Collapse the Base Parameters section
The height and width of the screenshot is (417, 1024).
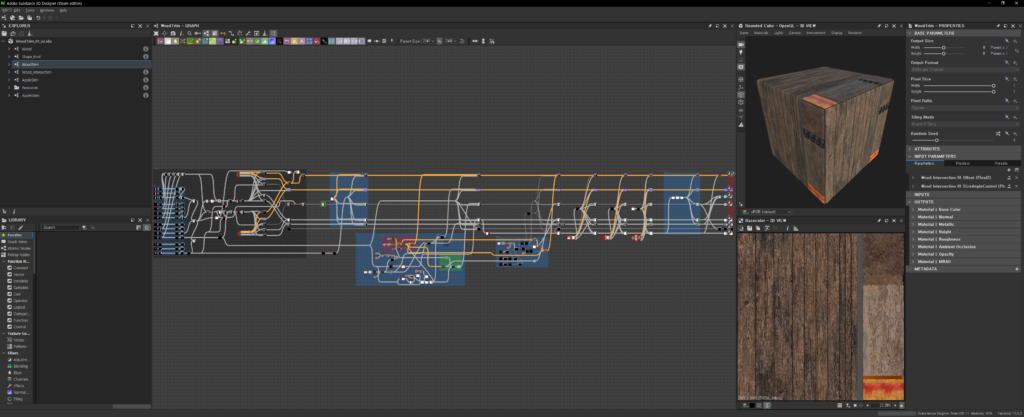tap(910, 33)
